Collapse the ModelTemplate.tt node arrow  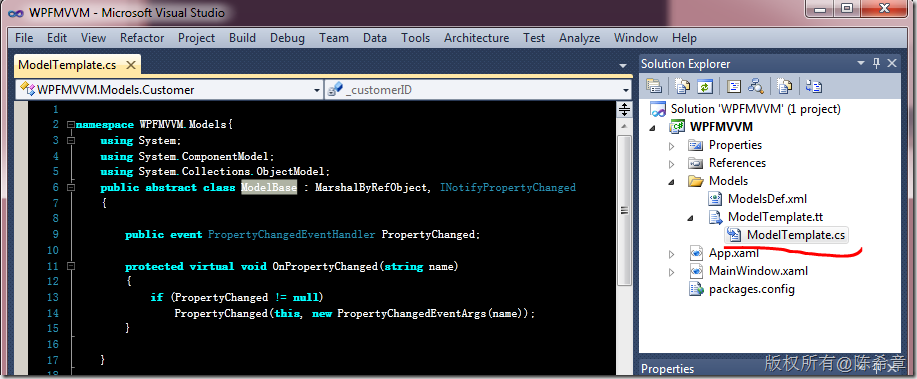(690, 218)
